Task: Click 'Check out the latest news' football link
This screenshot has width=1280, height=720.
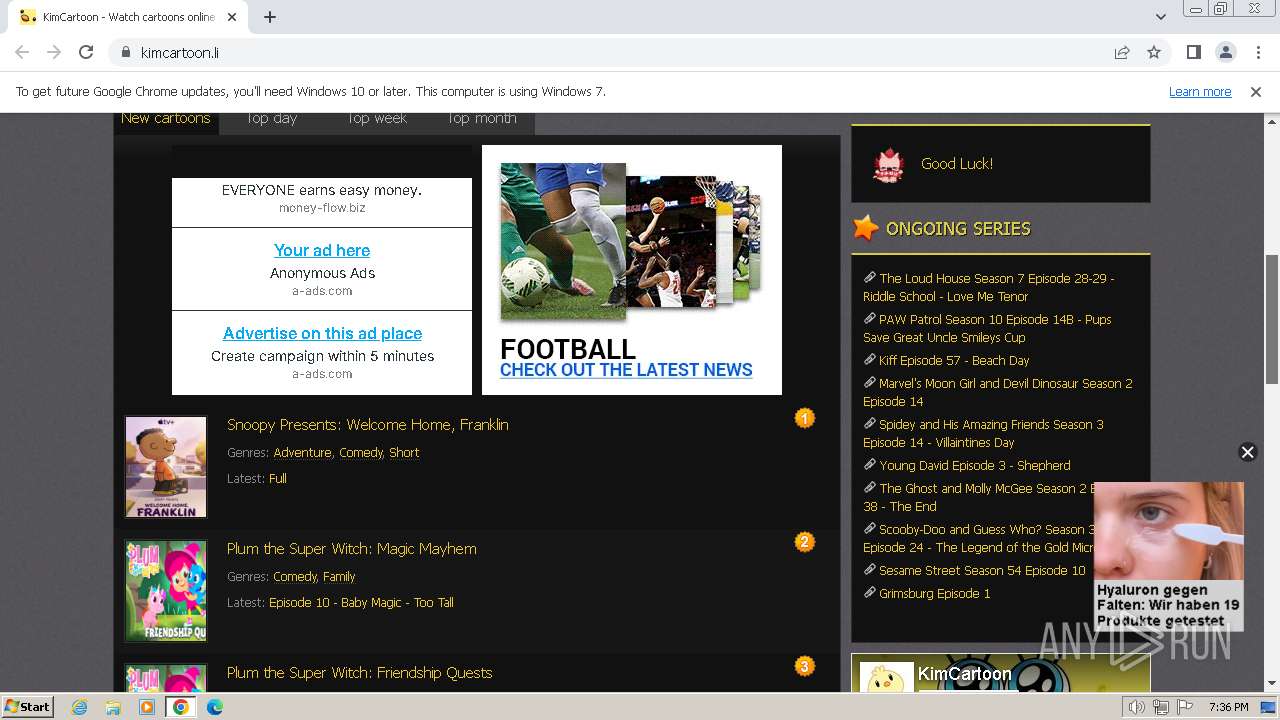Action: [x=626, y=370]
